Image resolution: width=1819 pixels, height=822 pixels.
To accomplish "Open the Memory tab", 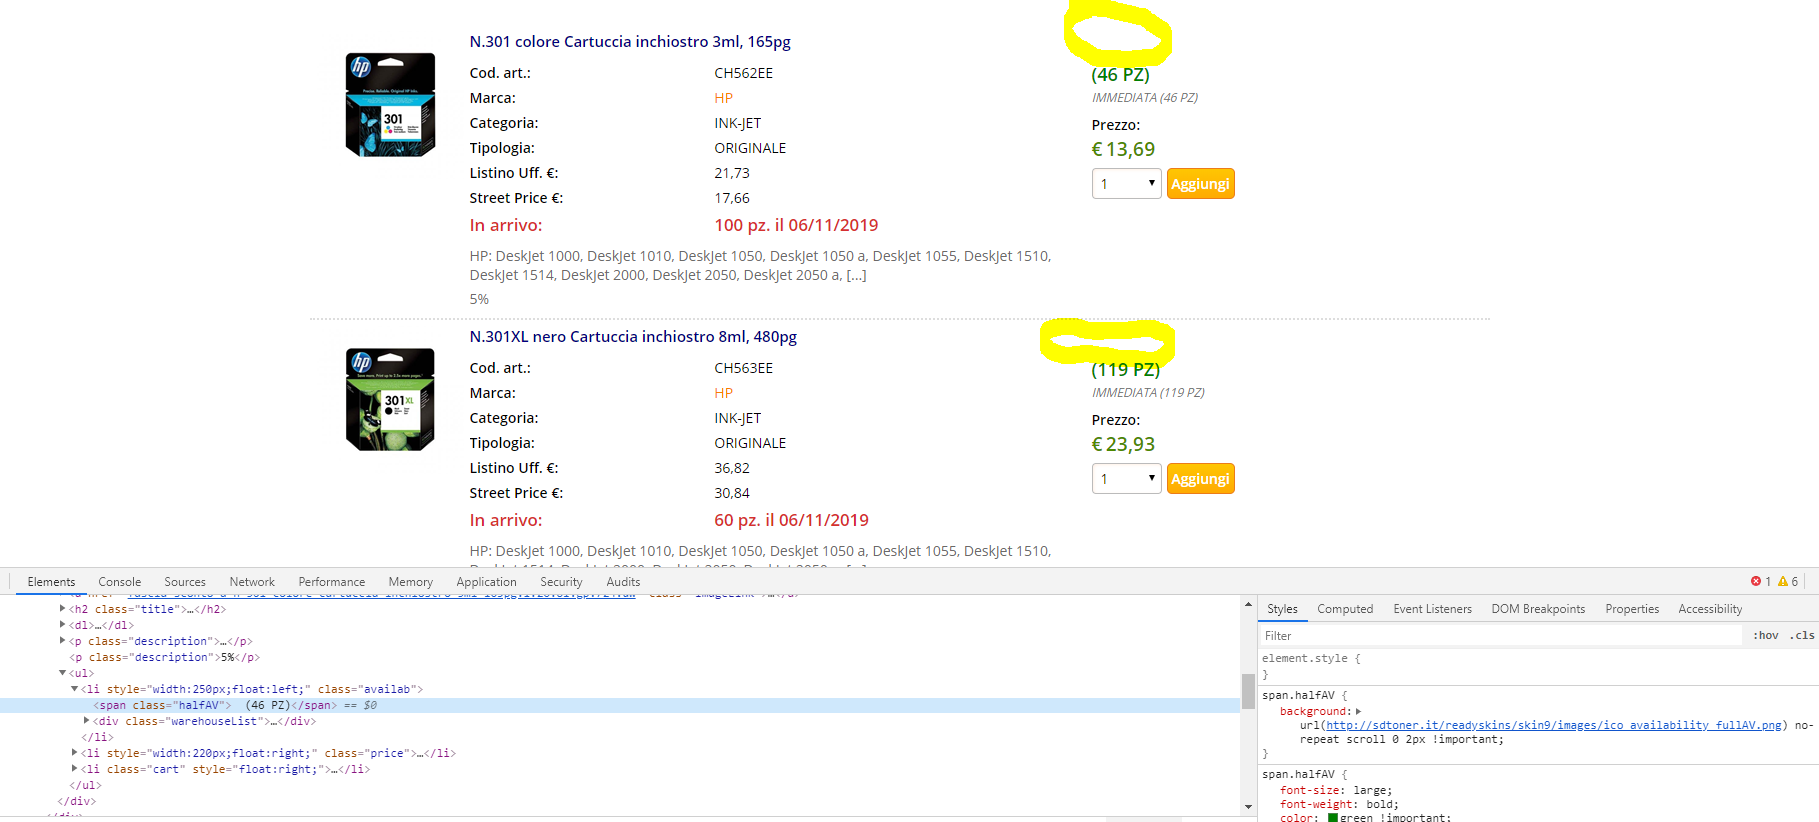I will pyautogui.click(x=410, y=582).
